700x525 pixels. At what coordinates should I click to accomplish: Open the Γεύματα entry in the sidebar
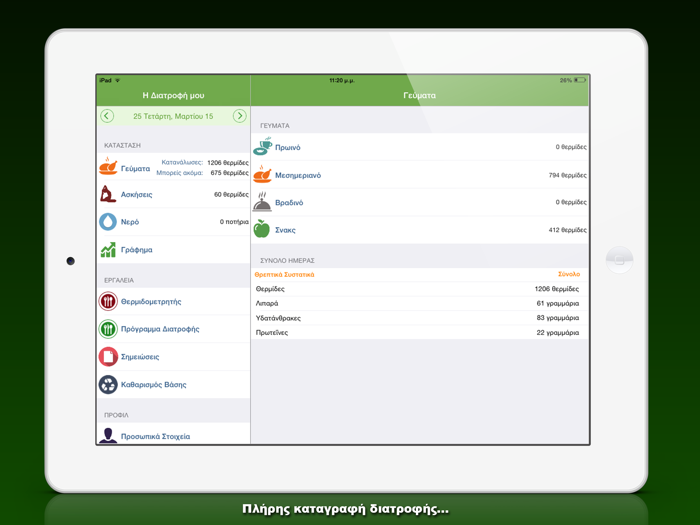click(x=173, y=167)
